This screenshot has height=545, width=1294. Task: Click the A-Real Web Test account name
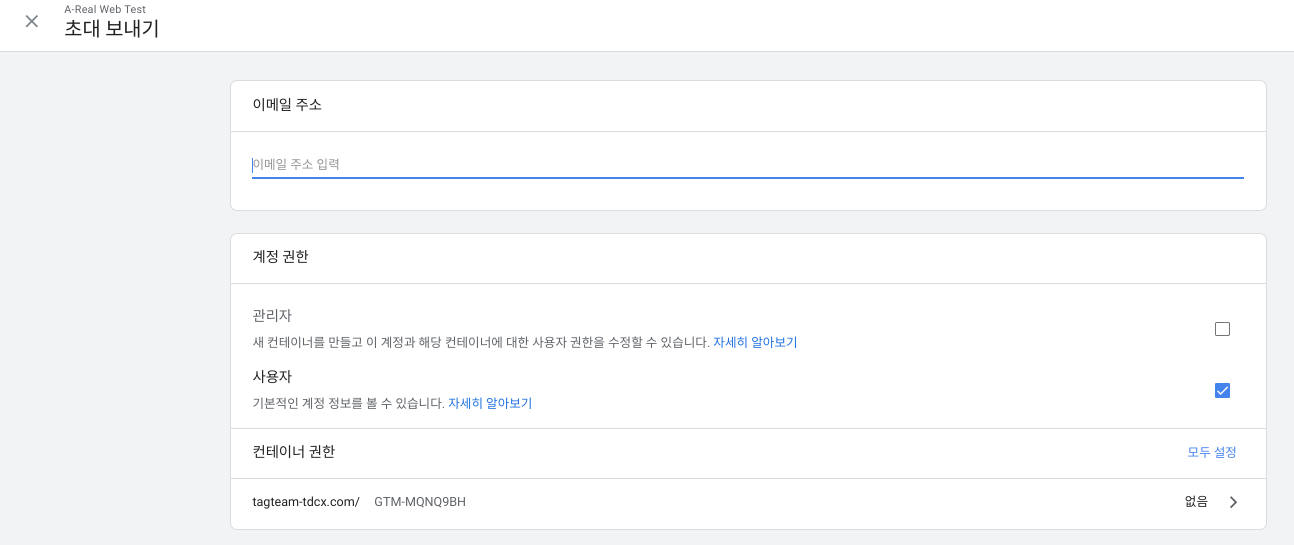[x=105, y=9]
